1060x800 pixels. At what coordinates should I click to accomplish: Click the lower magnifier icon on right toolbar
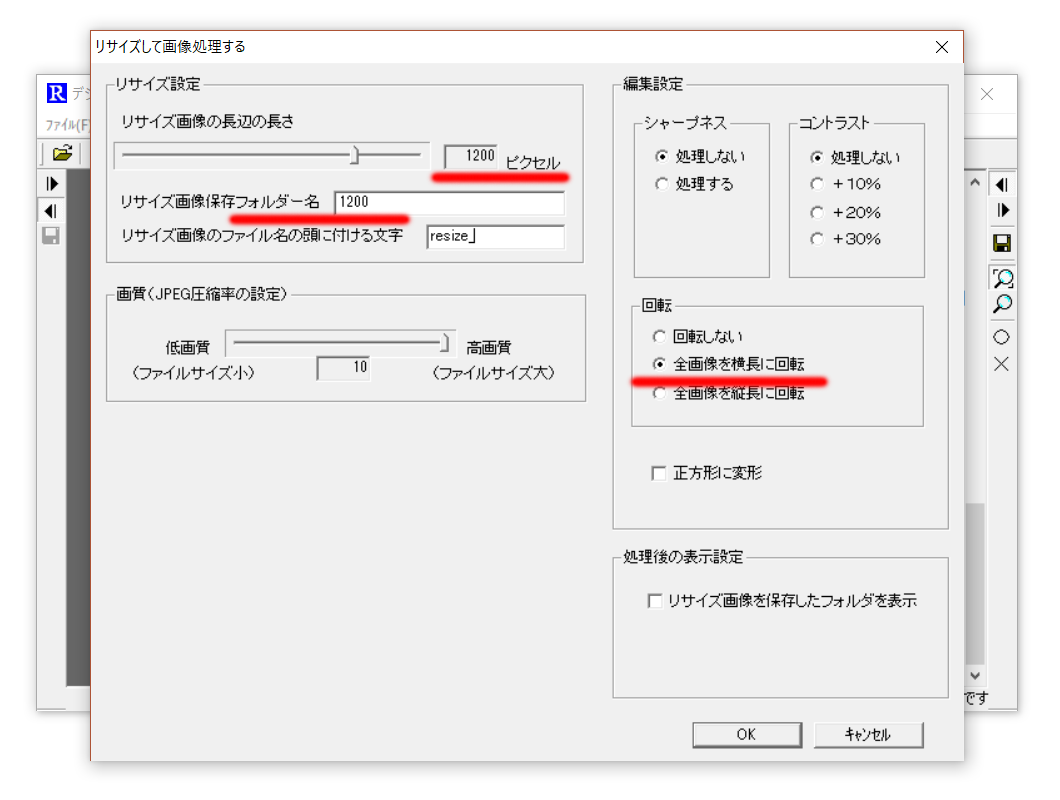pos(1002,304)
